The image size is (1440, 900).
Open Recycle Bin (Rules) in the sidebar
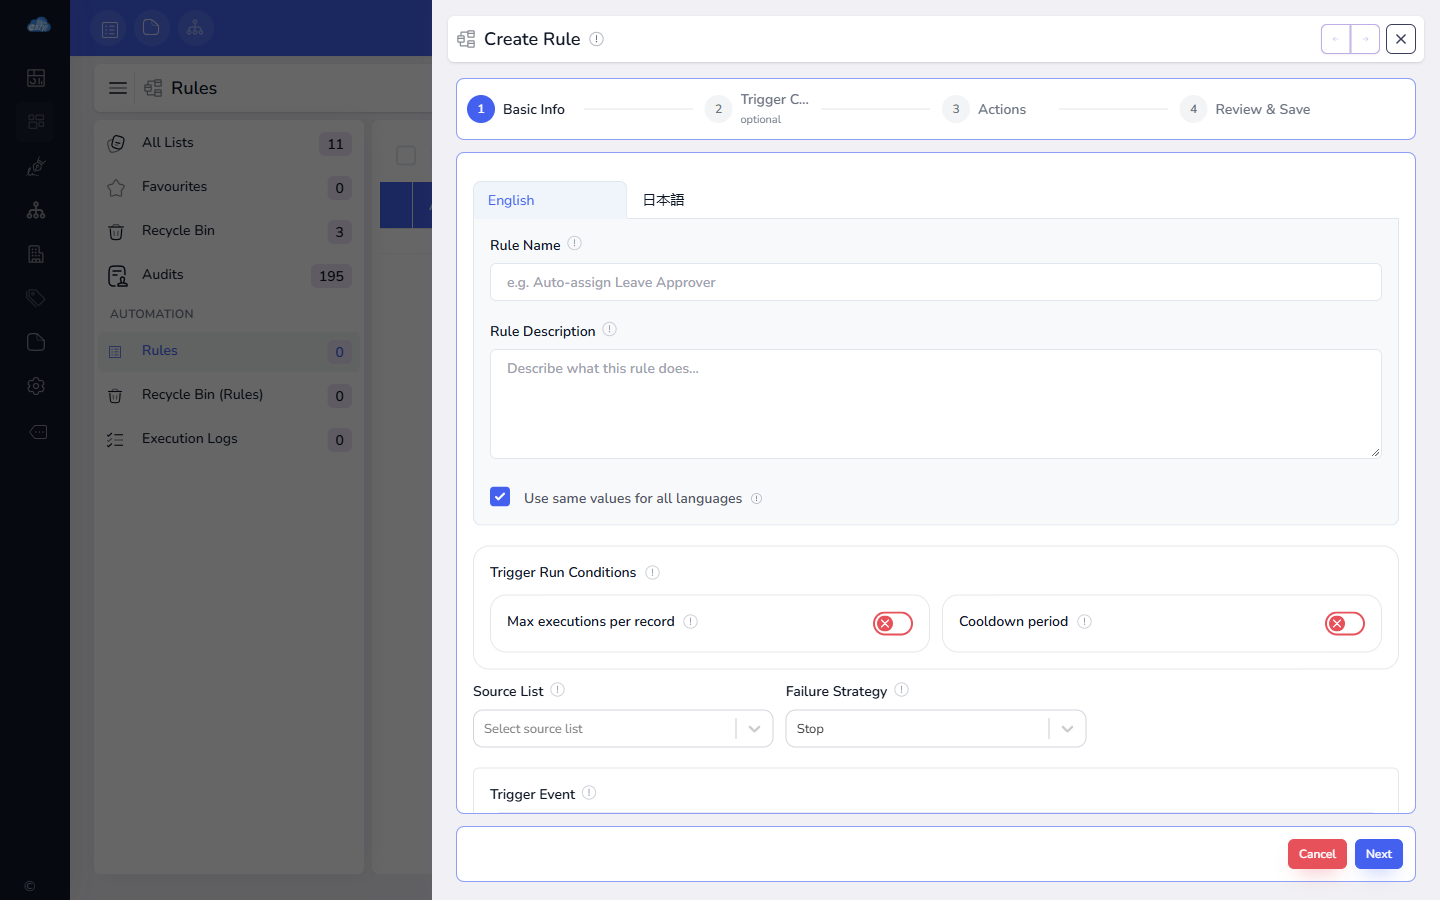[x=229, y=395]
